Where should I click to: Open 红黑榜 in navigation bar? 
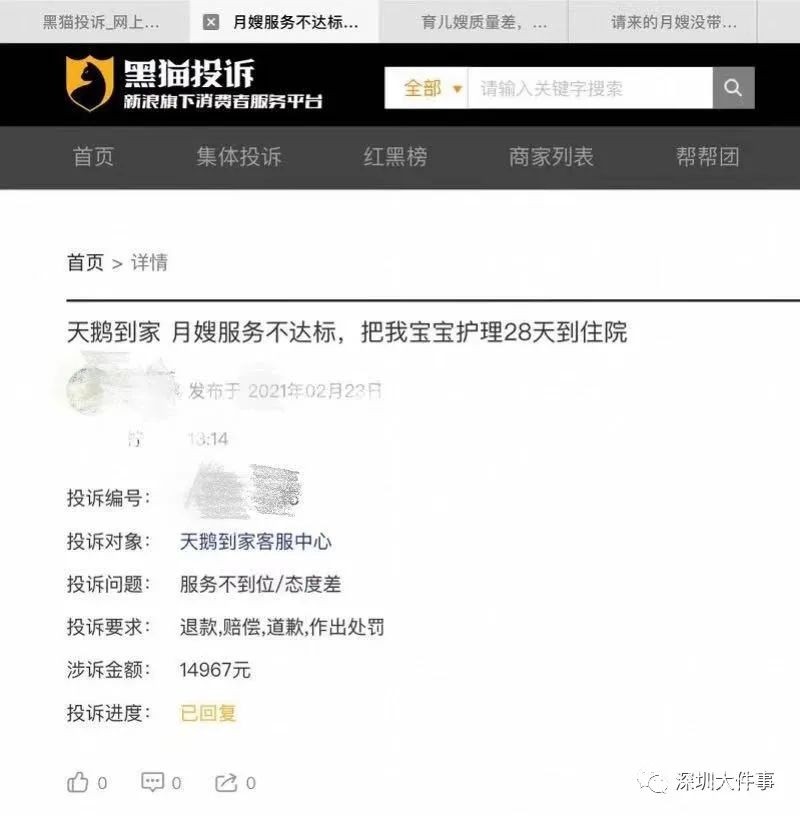pyautogui.click(x=395, y=157)
